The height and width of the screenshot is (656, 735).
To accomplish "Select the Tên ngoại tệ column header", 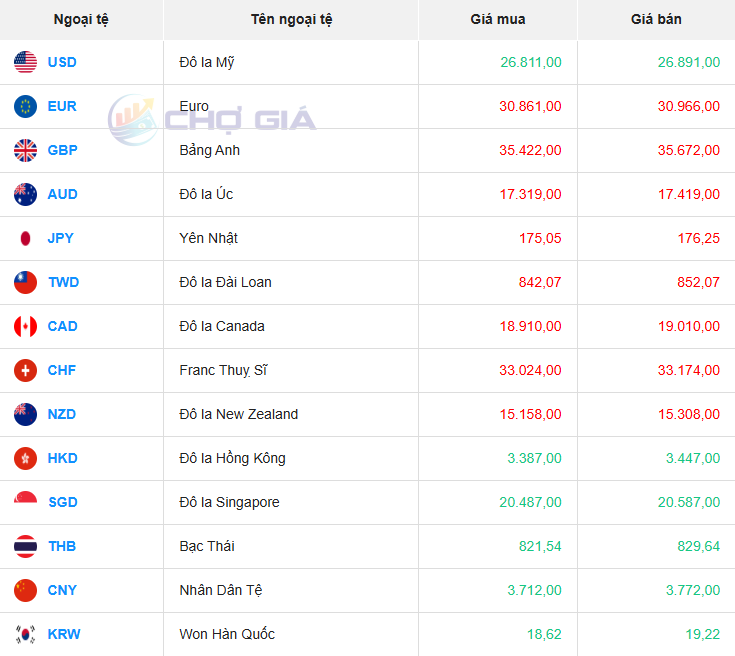I will 291,19.
